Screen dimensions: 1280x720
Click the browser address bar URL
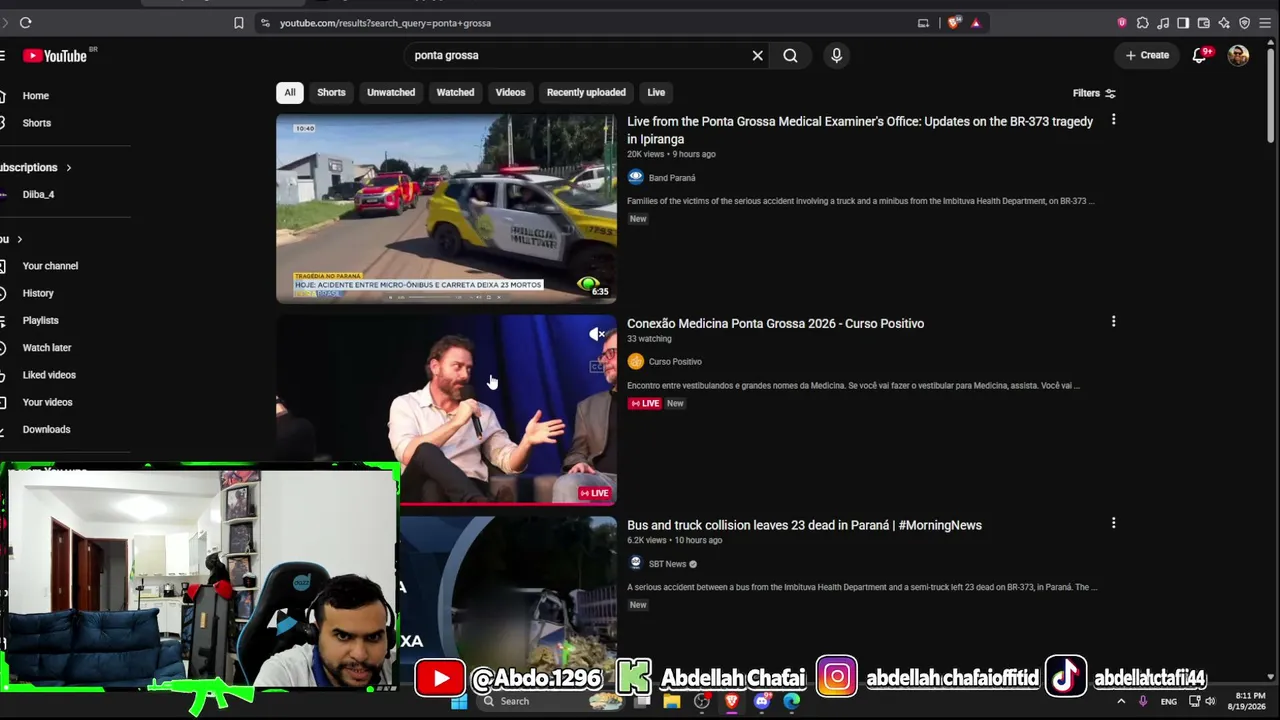click(385, 23)
